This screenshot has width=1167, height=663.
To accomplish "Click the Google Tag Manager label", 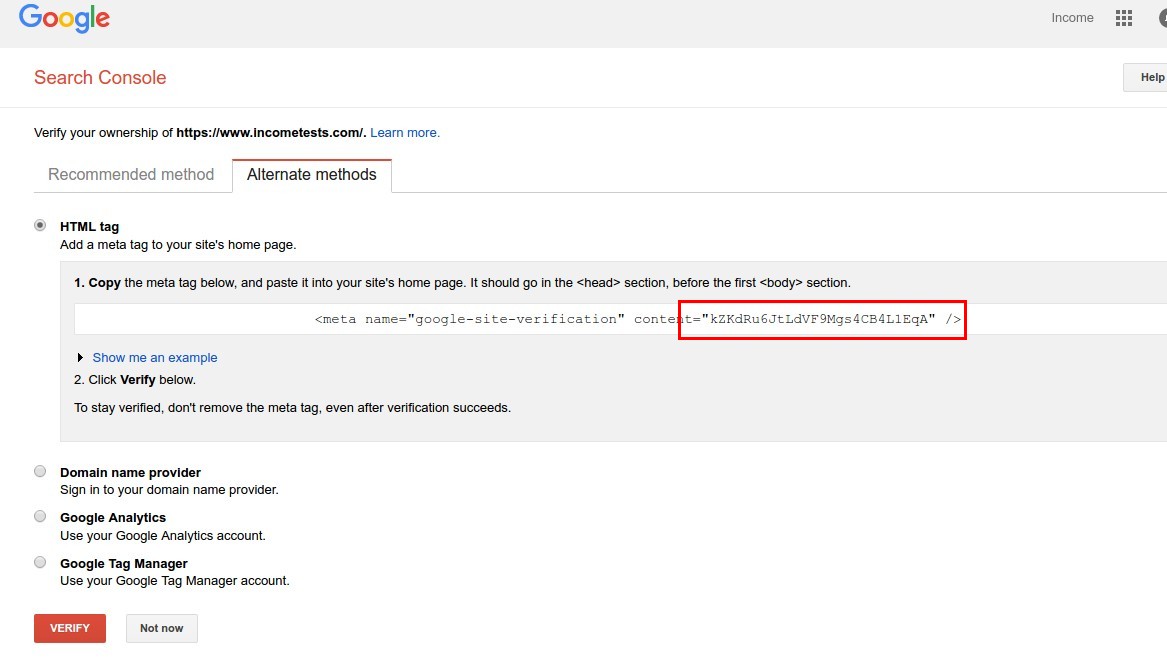I will pos(124,564).
